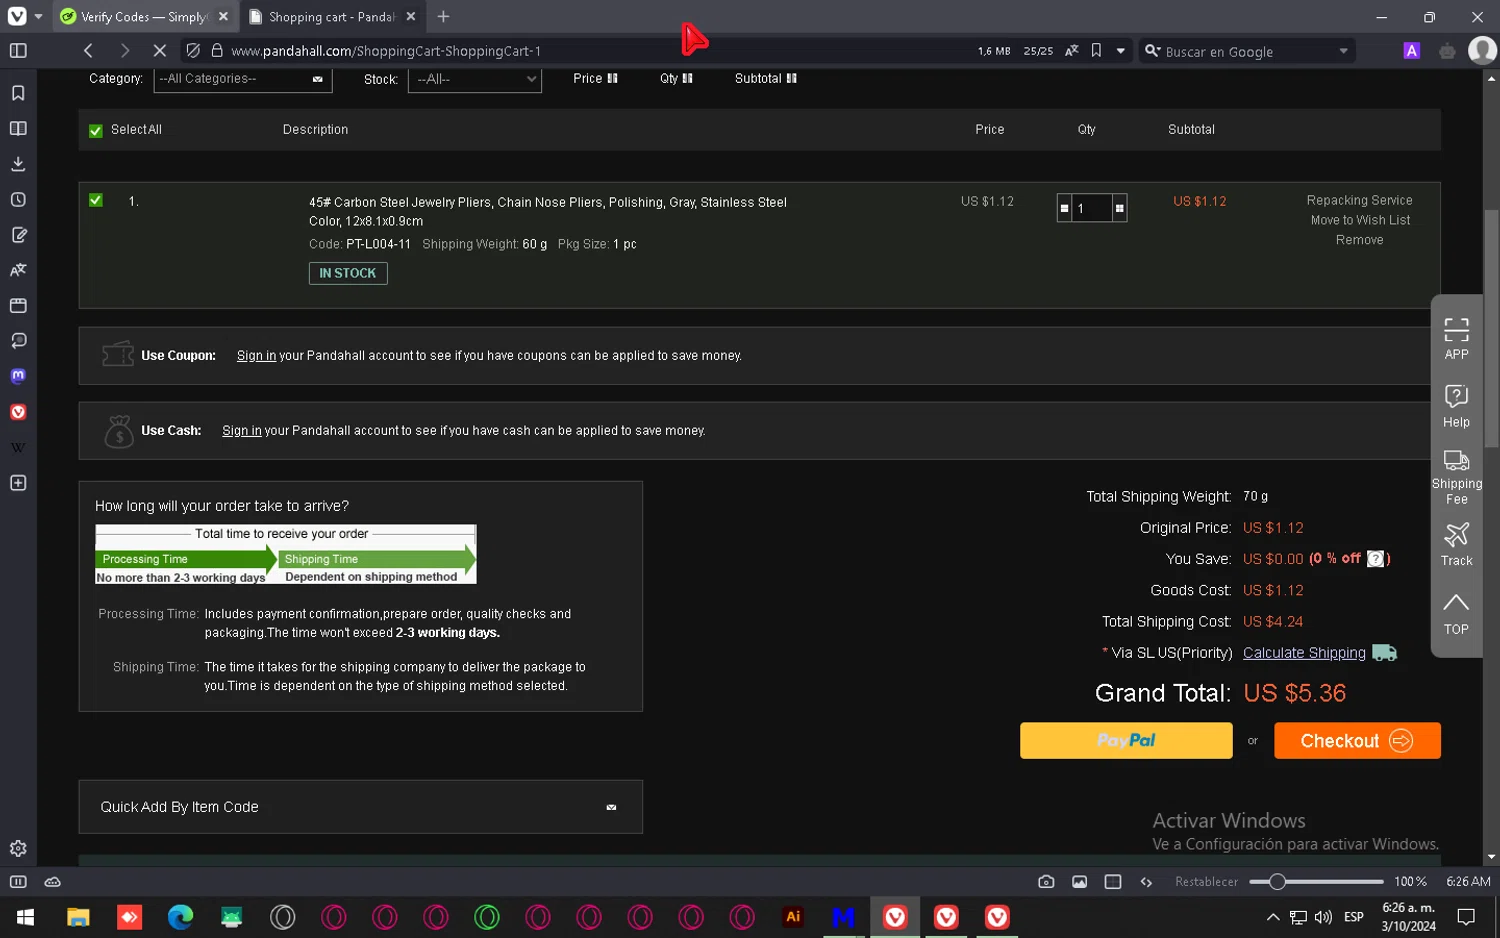Show hidden system tray icons

1272,917
